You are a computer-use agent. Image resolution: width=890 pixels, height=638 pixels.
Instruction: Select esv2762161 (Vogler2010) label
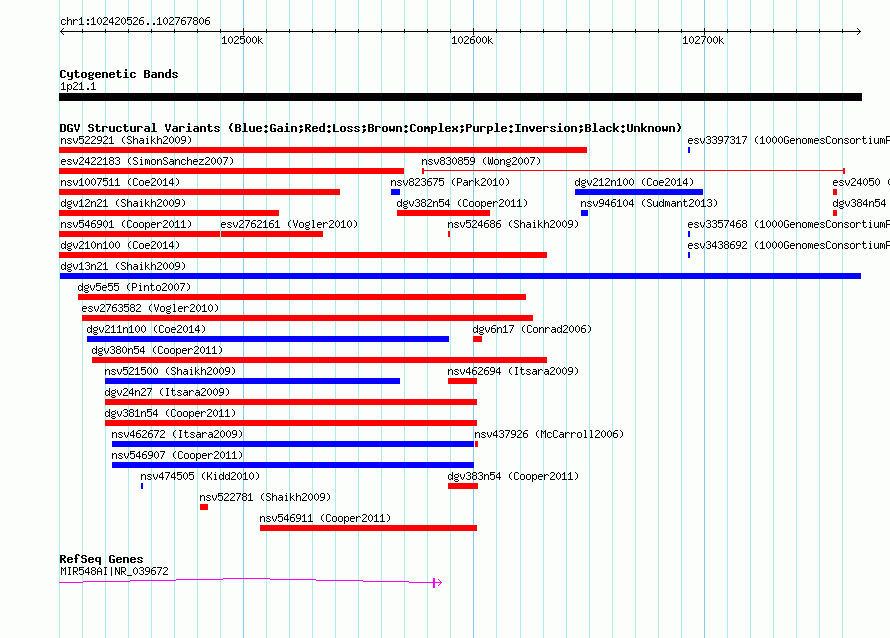pyautogui.click(x=289, y=224)
